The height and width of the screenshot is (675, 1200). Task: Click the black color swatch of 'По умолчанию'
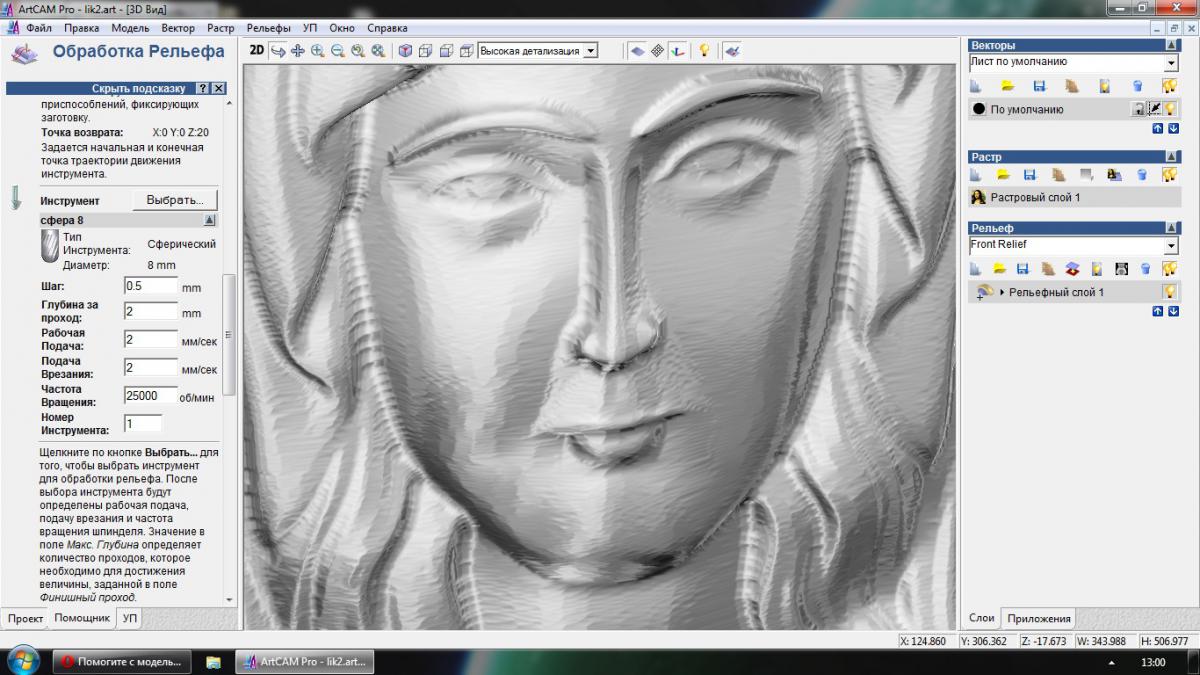coord(979,109)
